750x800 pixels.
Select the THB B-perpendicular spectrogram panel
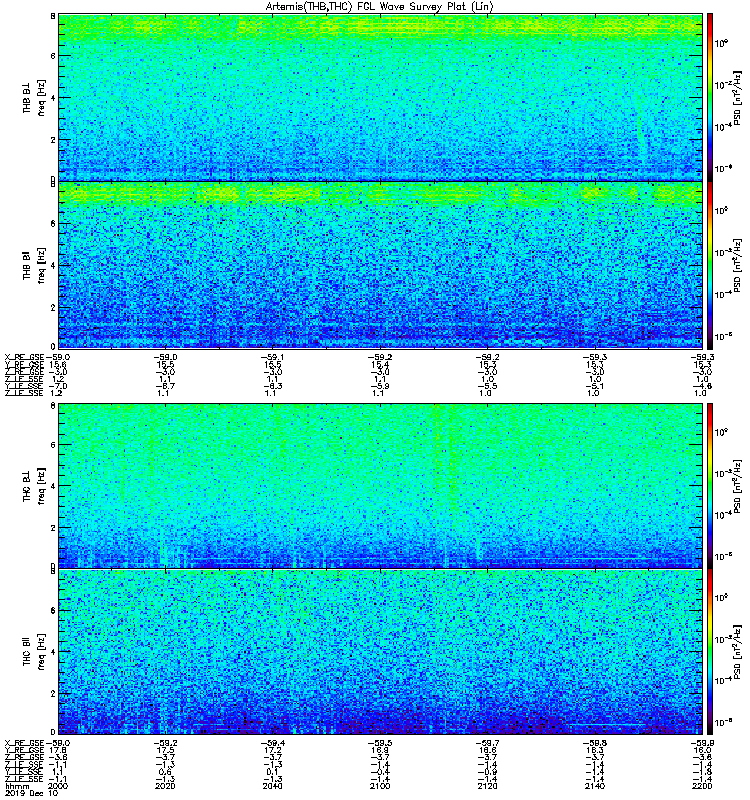point(380,97)
